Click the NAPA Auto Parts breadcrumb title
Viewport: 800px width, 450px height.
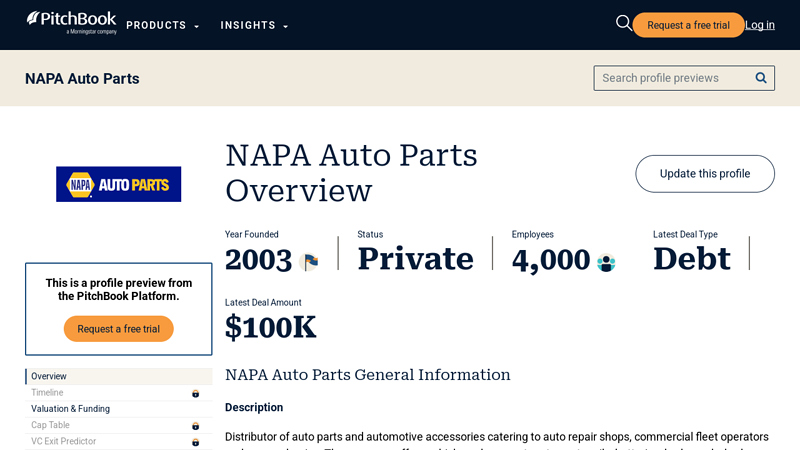[82, 79]
